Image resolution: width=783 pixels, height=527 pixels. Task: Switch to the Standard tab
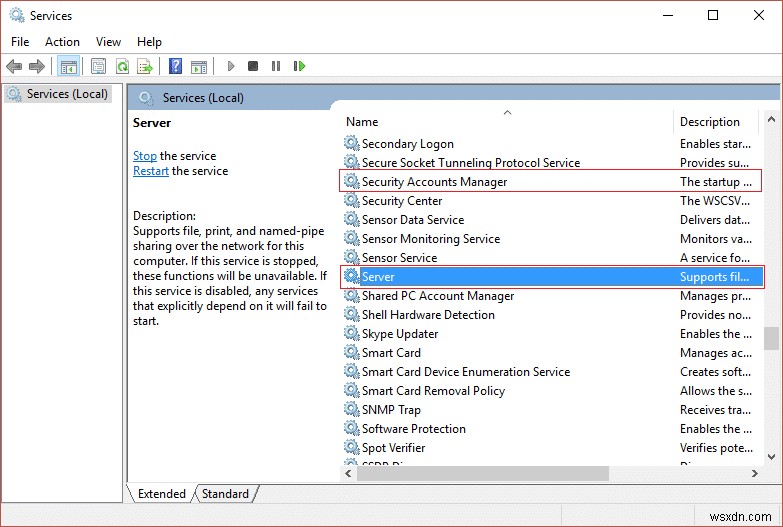pyautogui.click(x=225, y=494)
